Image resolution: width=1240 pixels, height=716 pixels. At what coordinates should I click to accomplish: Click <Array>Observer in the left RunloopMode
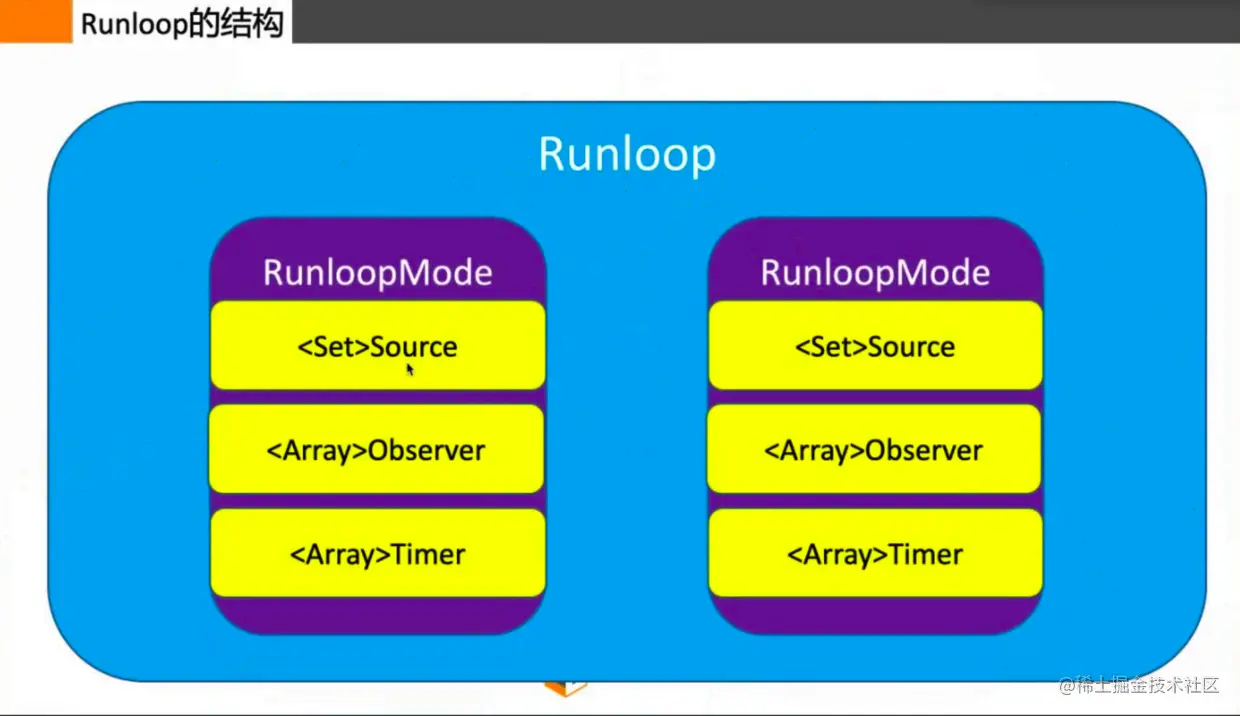coord(377,449)
